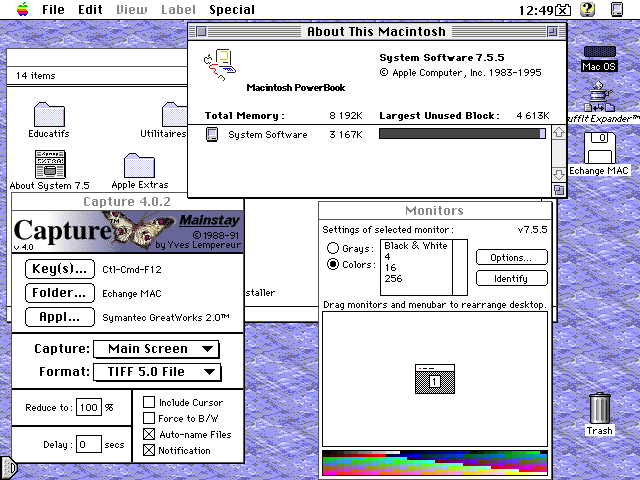Select the Trash icon
640x480 pixels.
(x=600, y=408)
